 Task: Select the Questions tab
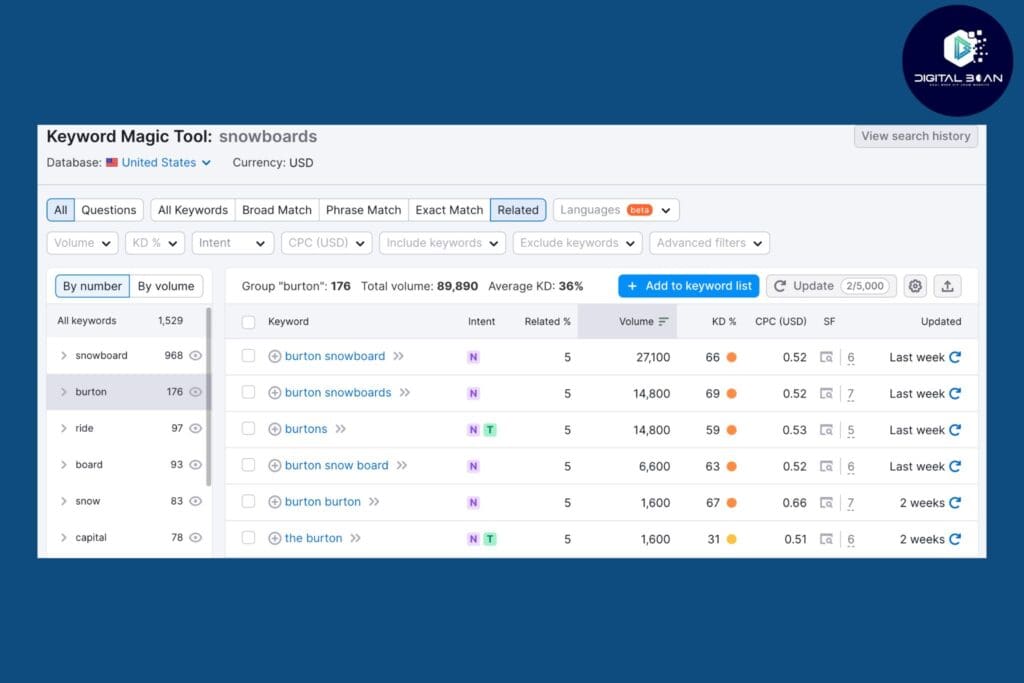(108, 210)
